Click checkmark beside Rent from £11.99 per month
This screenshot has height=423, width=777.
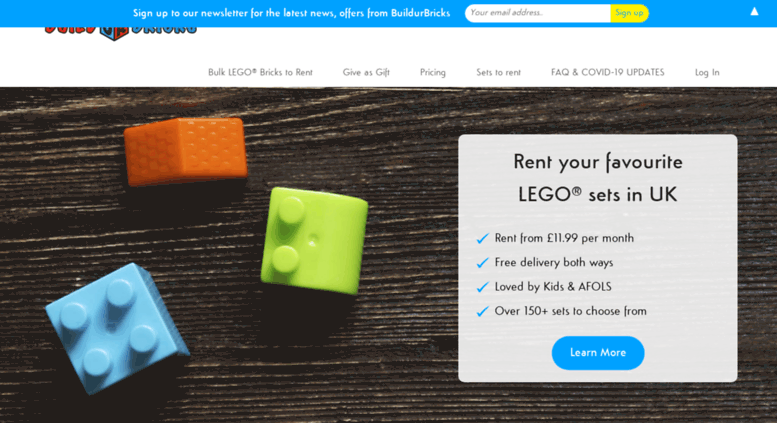coord(482,239)
